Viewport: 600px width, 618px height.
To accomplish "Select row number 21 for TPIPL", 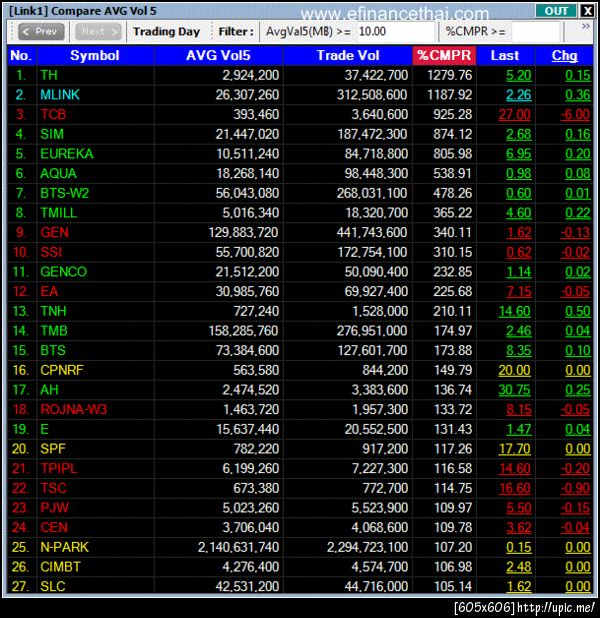I will [20, 469].
